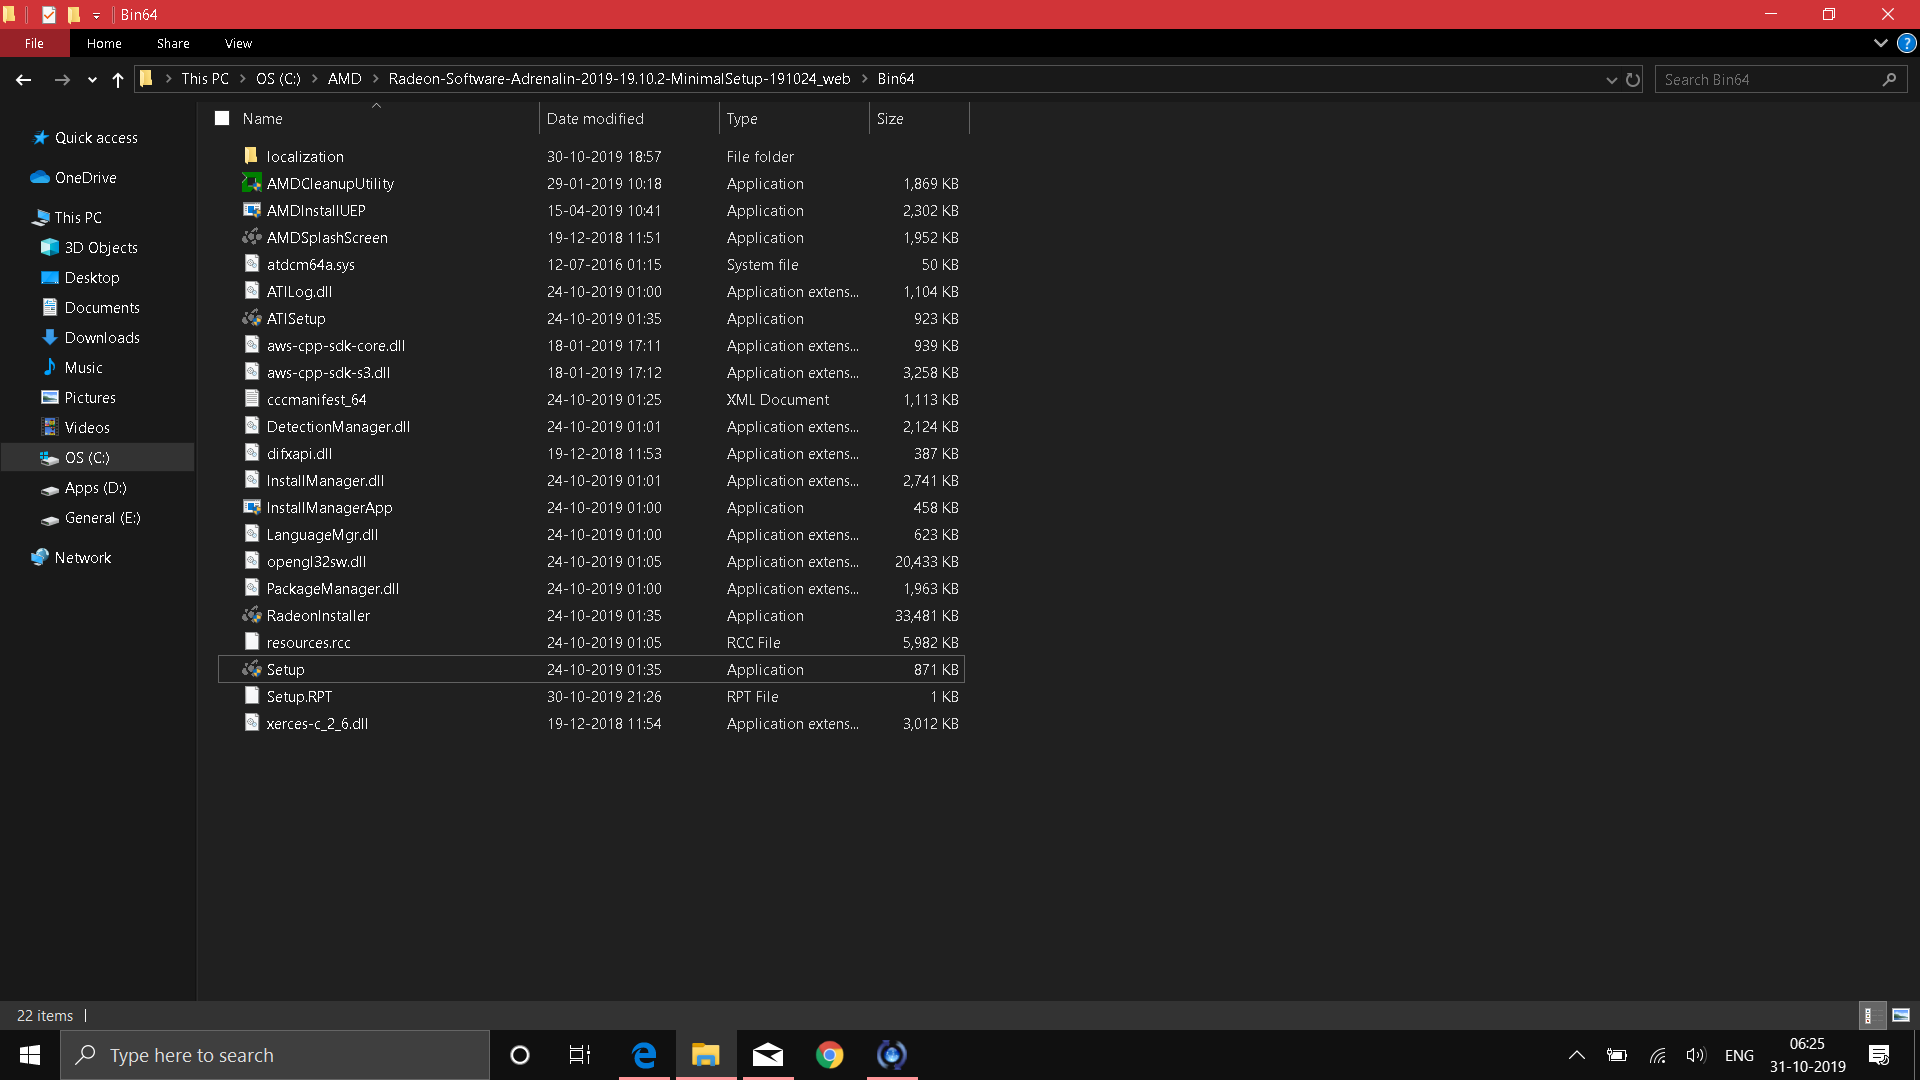1920x1080 pixels.
Task: Expand chevron after AMD breadcrumb
Action: (x=376, y=79)
